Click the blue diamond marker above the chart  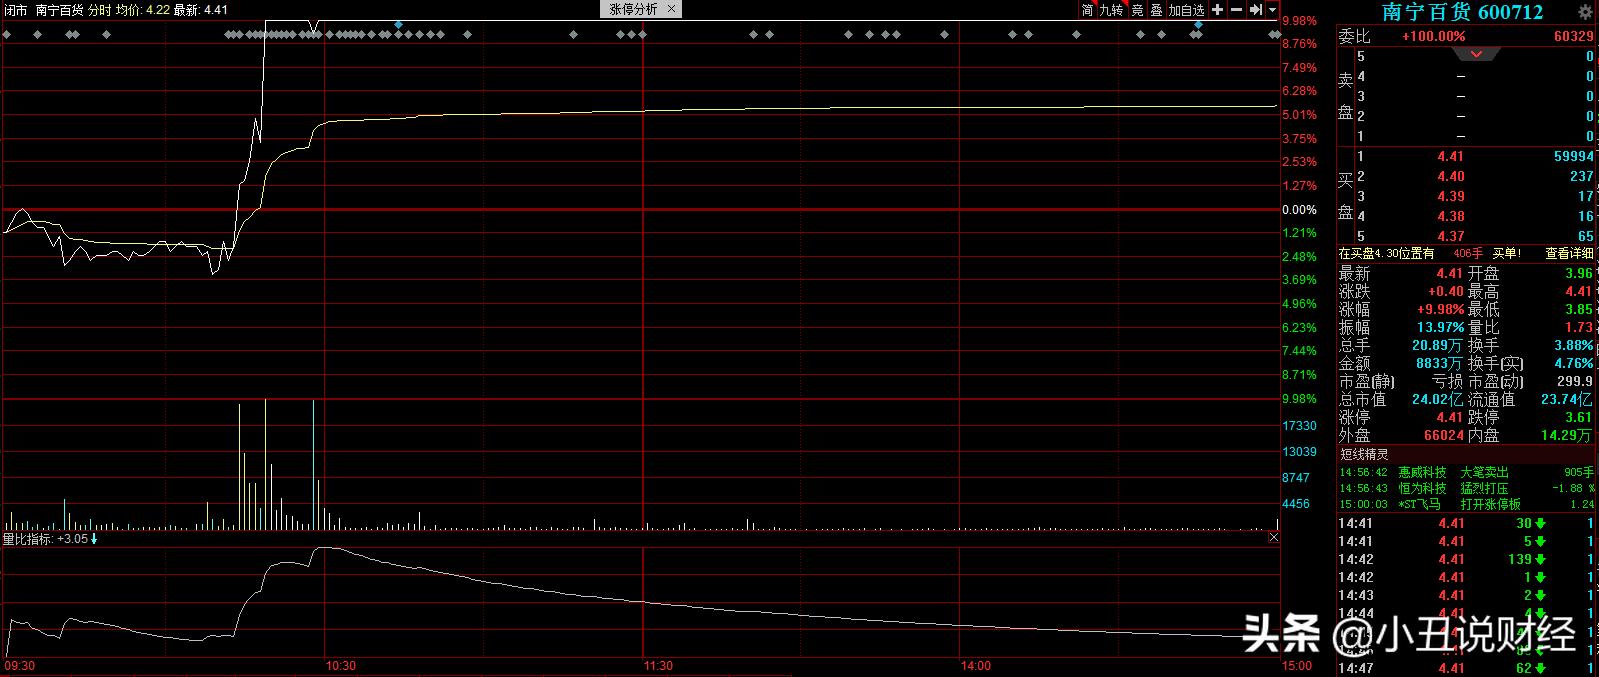tap(399, 24)
